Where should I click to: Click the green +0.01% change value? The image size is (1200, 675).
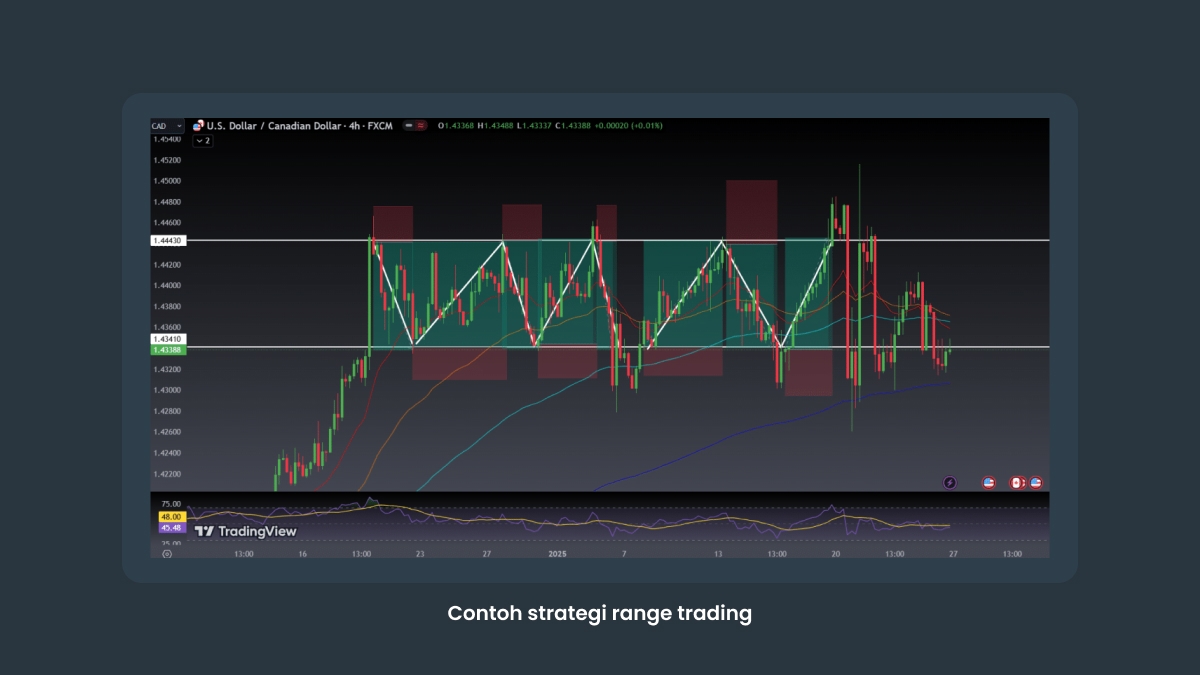[647, 124]
